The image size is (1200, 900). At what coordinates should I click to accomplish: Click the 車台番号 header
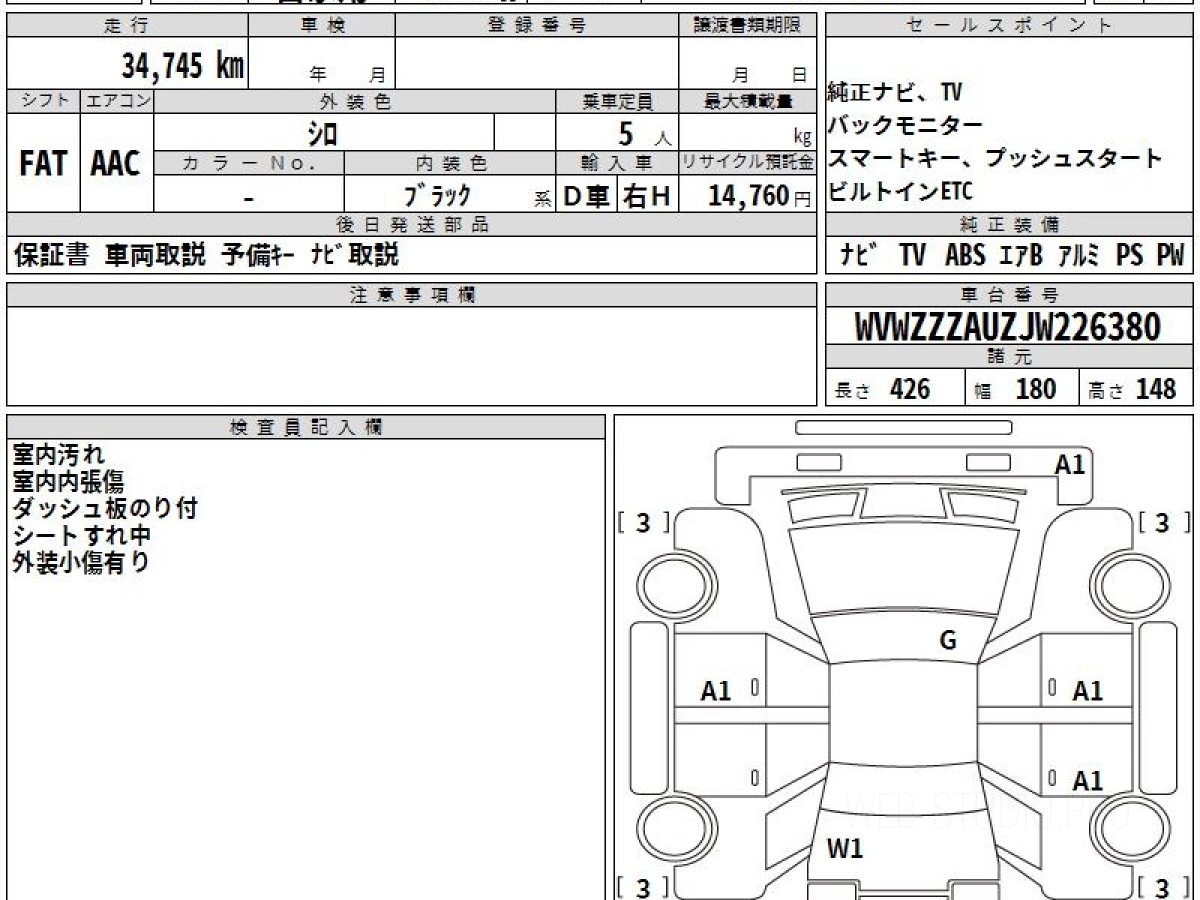click(1010, 294)
